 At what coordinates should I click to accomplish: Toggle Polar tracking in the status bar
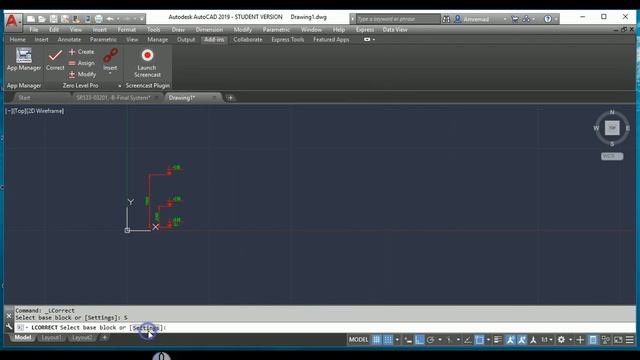point(431,340)
